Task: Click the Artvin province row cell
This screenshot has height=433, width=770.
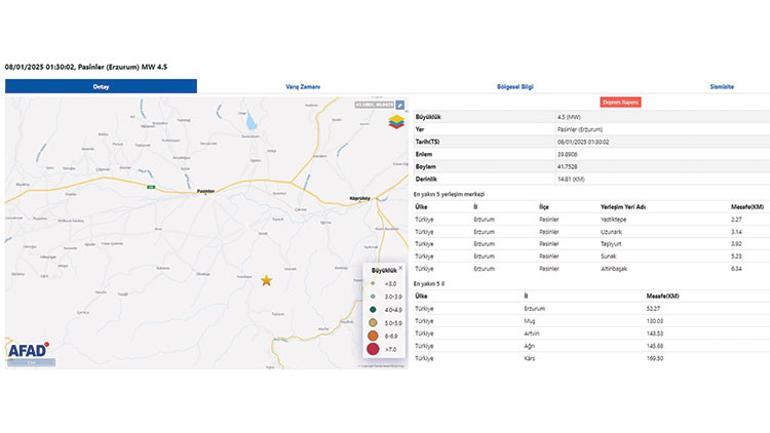Action: pyautogui.click(x=532, y=333)
